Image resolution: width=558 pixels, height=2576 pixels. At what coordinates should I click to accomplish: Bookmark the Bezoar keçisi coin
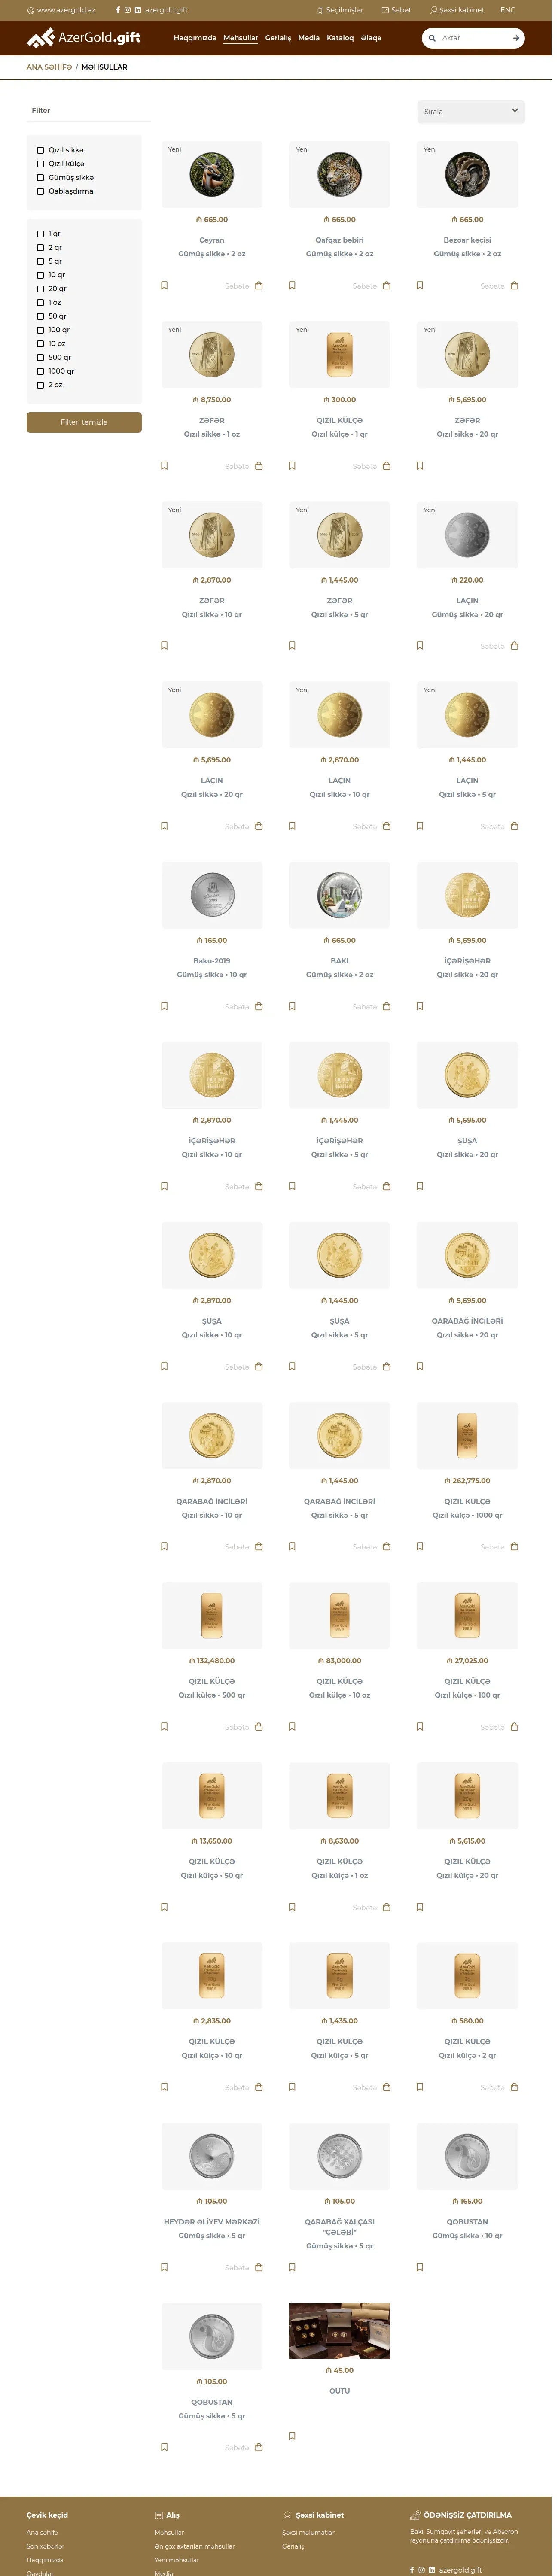coord(420,285)
